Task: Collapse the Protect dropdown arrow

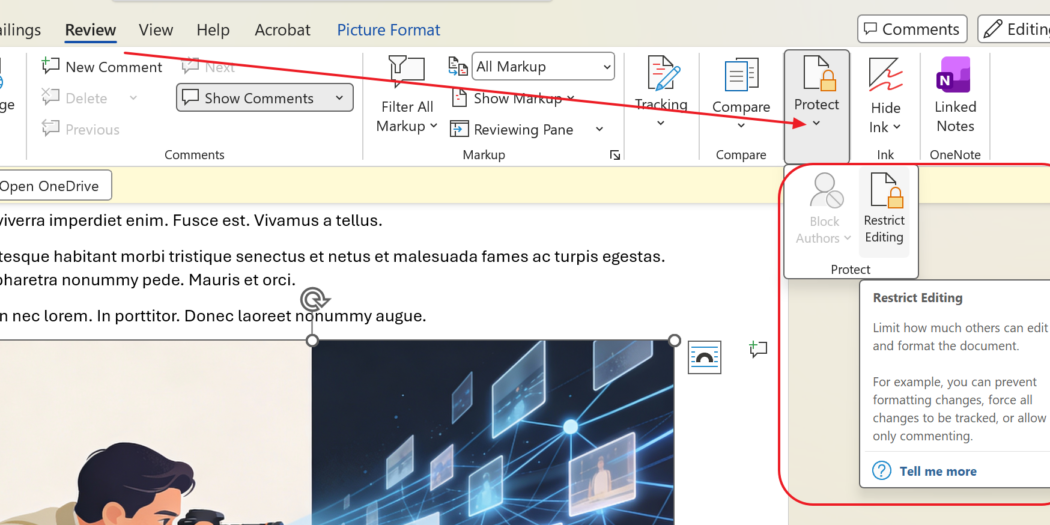Action: [817, 123]
